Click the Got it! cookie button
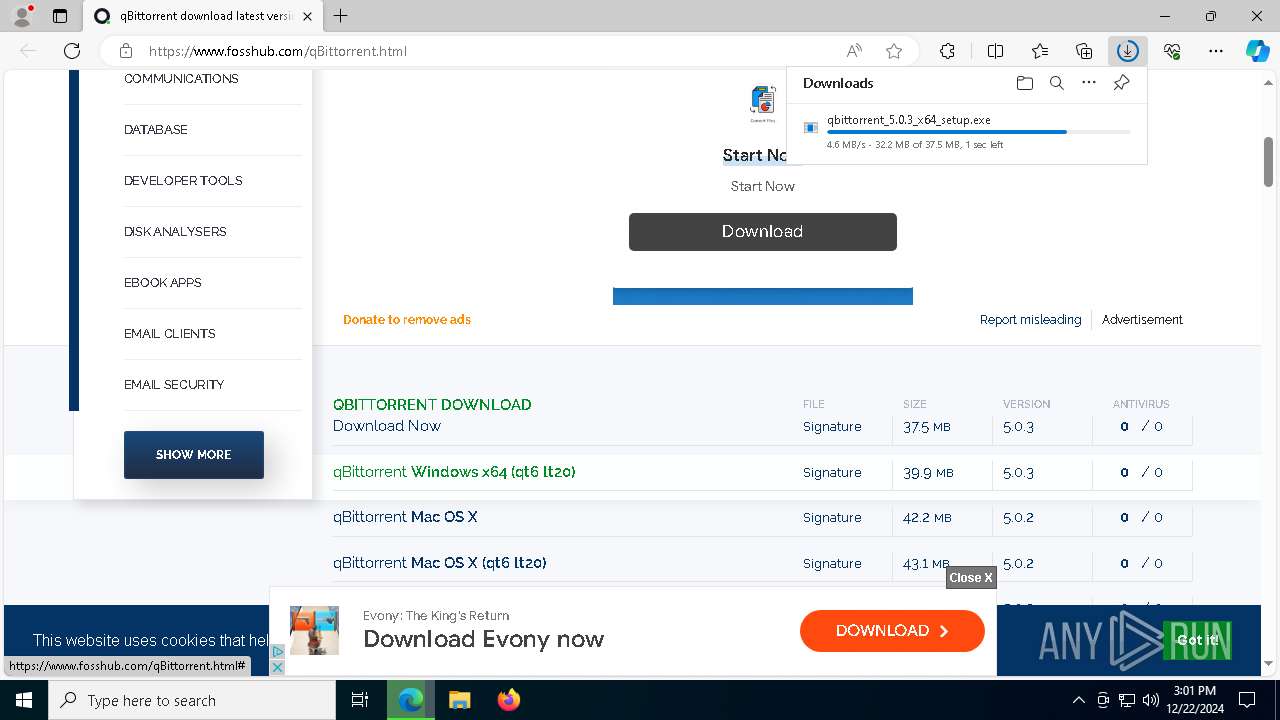This screenshot has height=720, width=1280. (x=1197, y=640)
